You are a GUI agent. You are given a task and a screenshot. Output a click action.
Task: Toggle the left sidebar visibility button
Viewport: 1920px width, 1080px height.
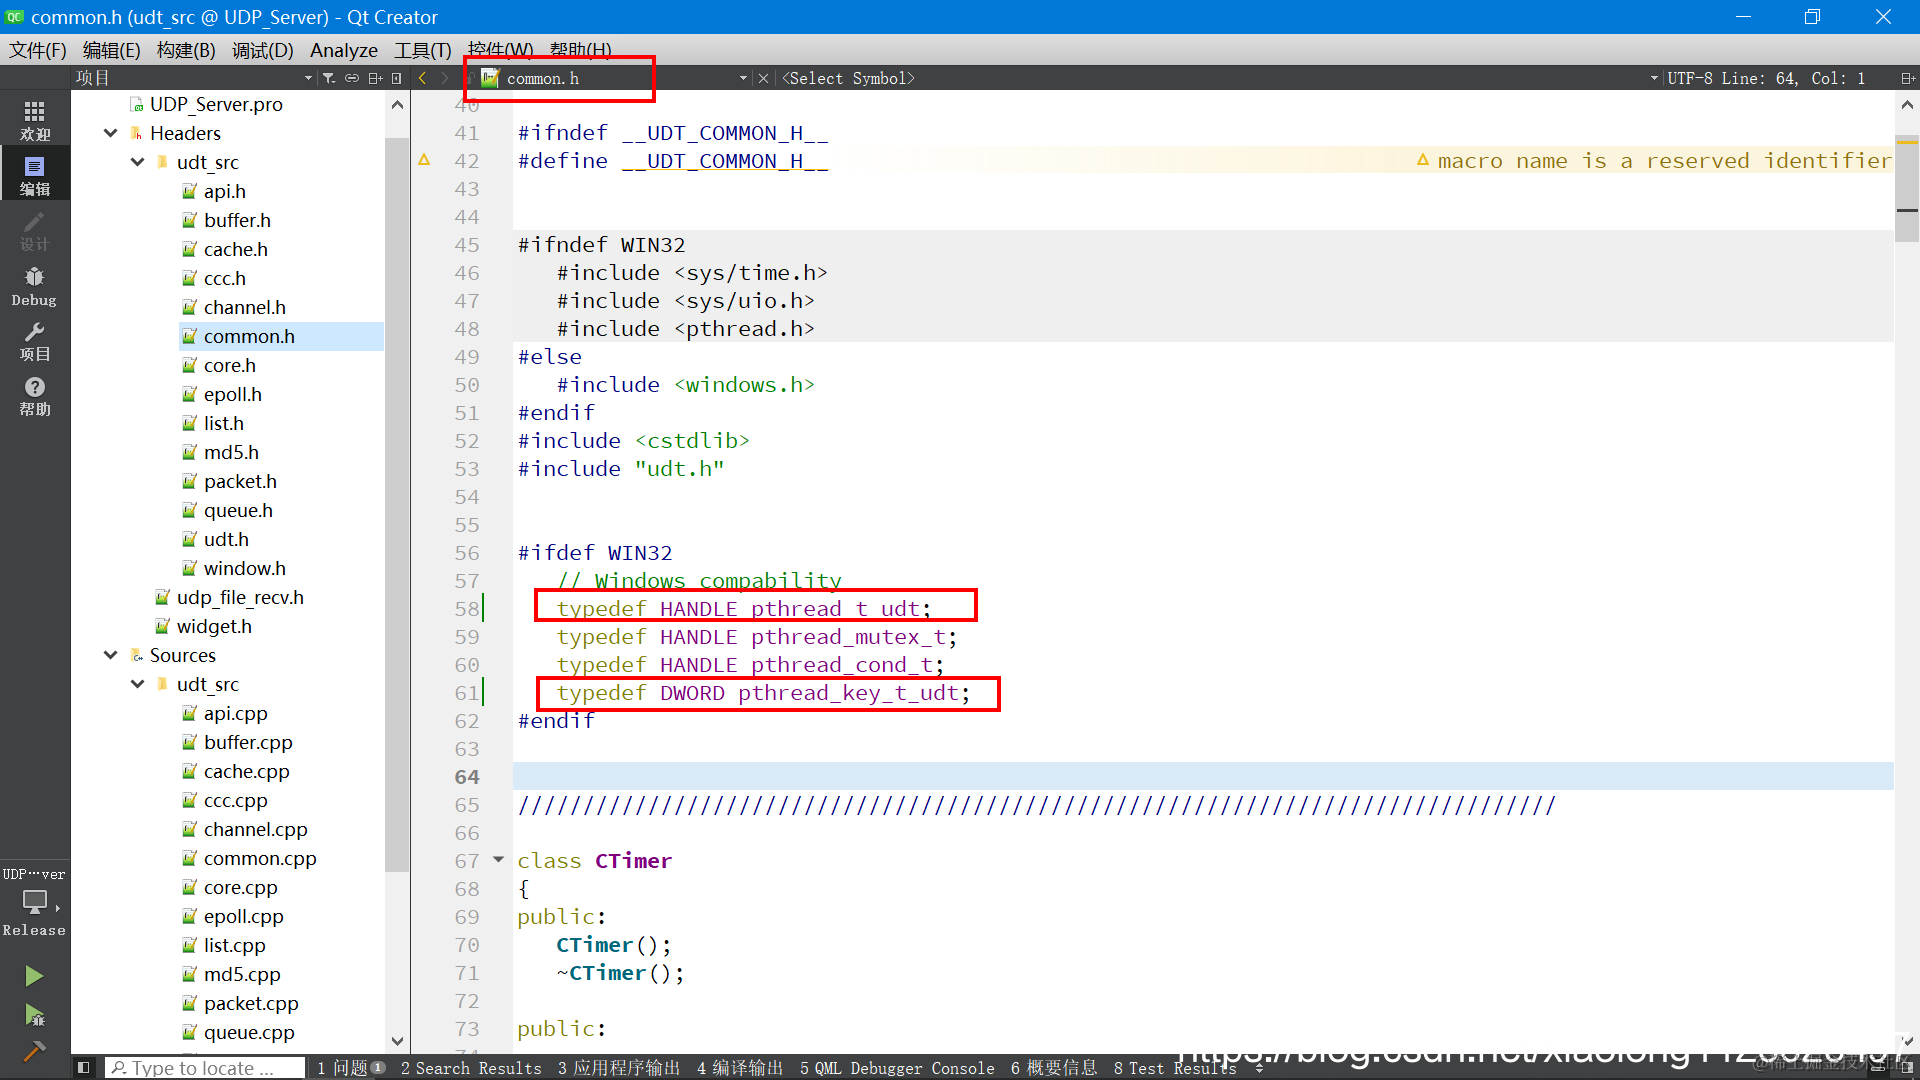point(84,1068)
